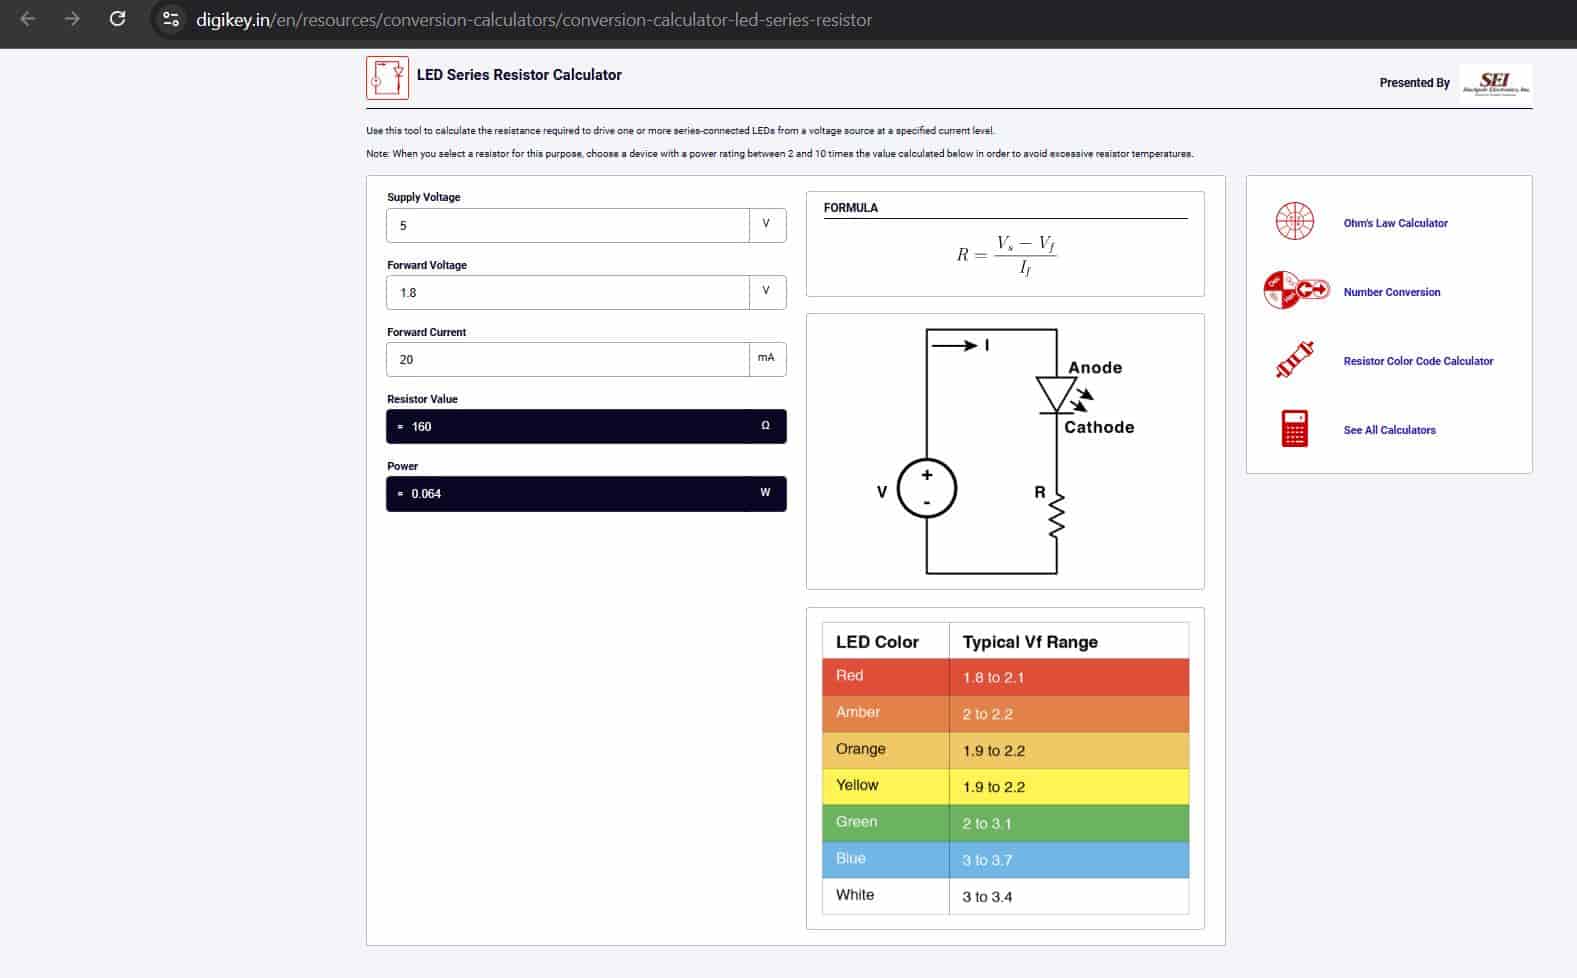Click the 'Typical Vf Range' table header
Viewport: 1577px width, 978px height.
pyautogui.click(x=1069, y=641)
